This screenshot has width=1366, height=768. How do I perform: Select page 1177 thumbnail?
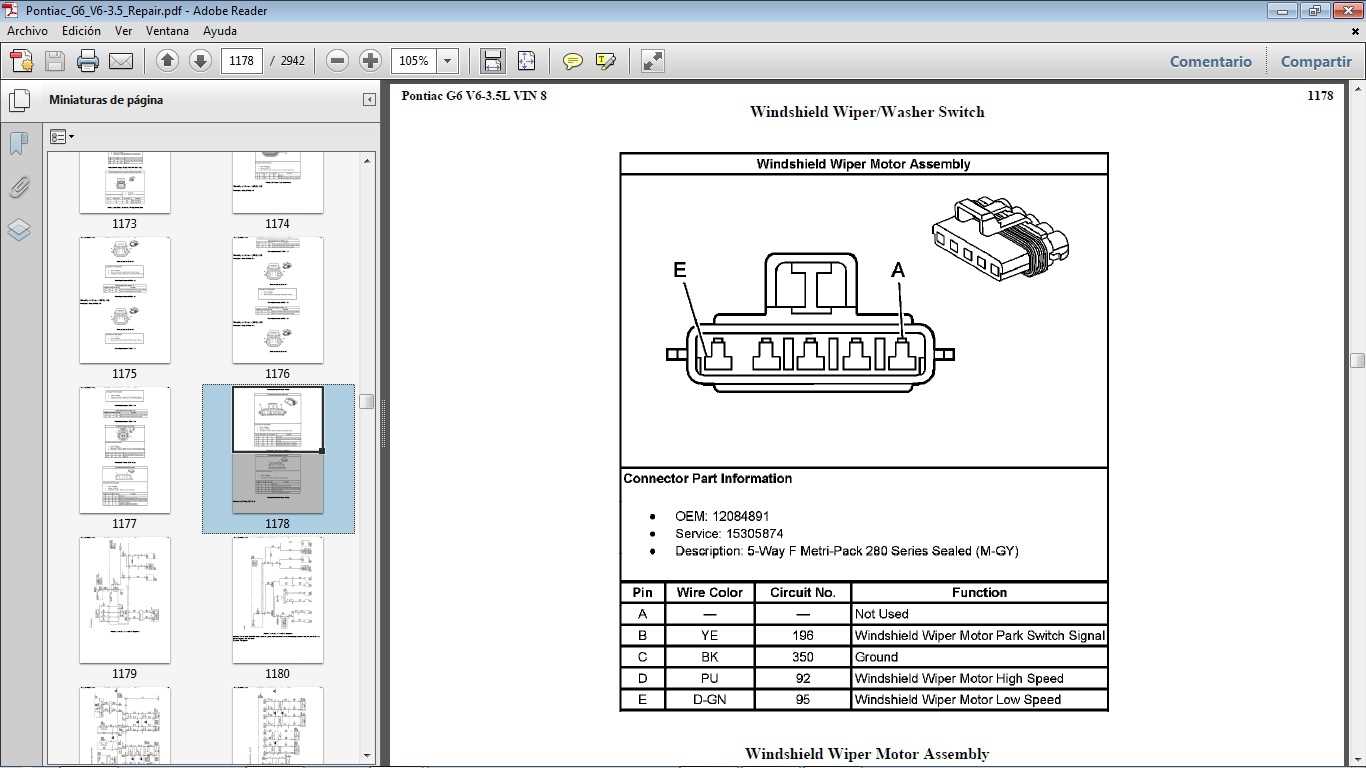point(125,450)
